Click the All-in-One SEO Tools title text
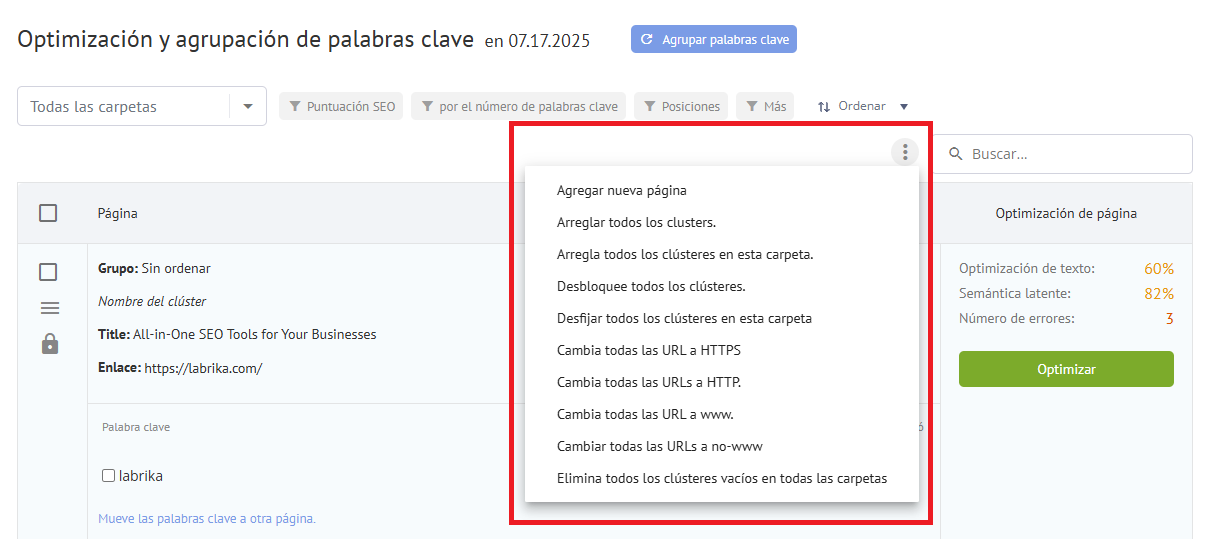This screenshot has height=539, width=1206. (255, 334)
